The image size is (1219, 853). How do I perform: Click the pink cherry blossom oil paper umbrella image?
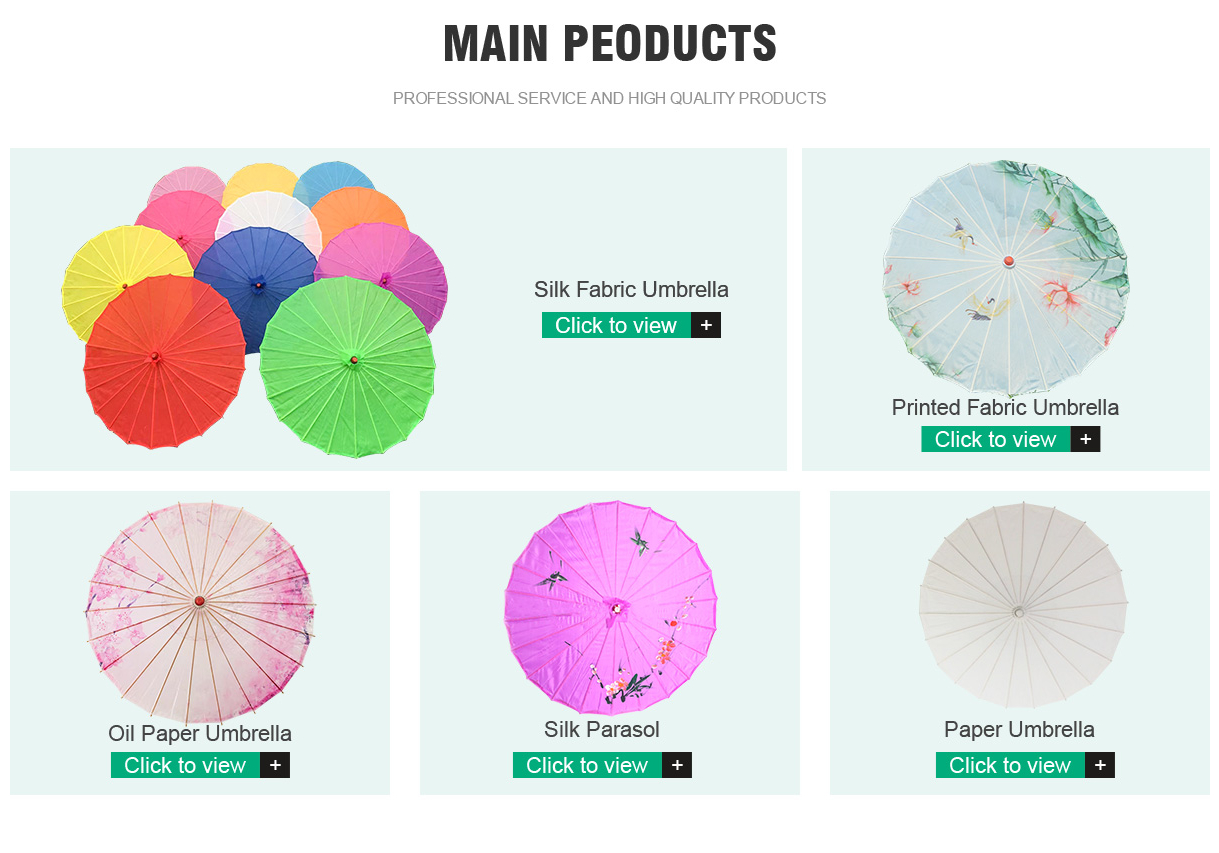click(200, 610)
